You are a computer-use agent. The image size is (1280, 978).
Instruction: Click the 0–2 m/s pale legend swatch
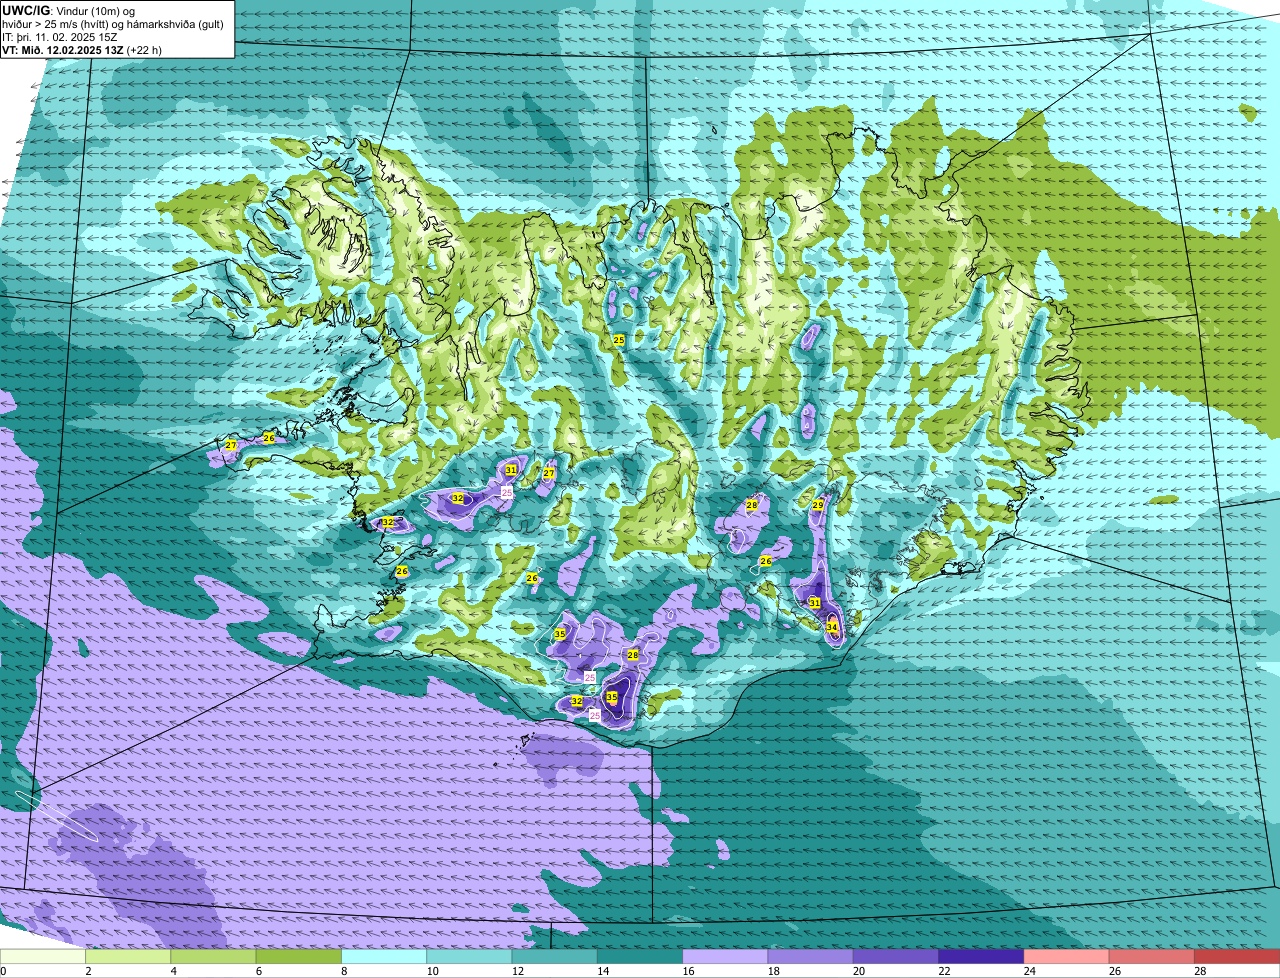click(x=43, y=956)
